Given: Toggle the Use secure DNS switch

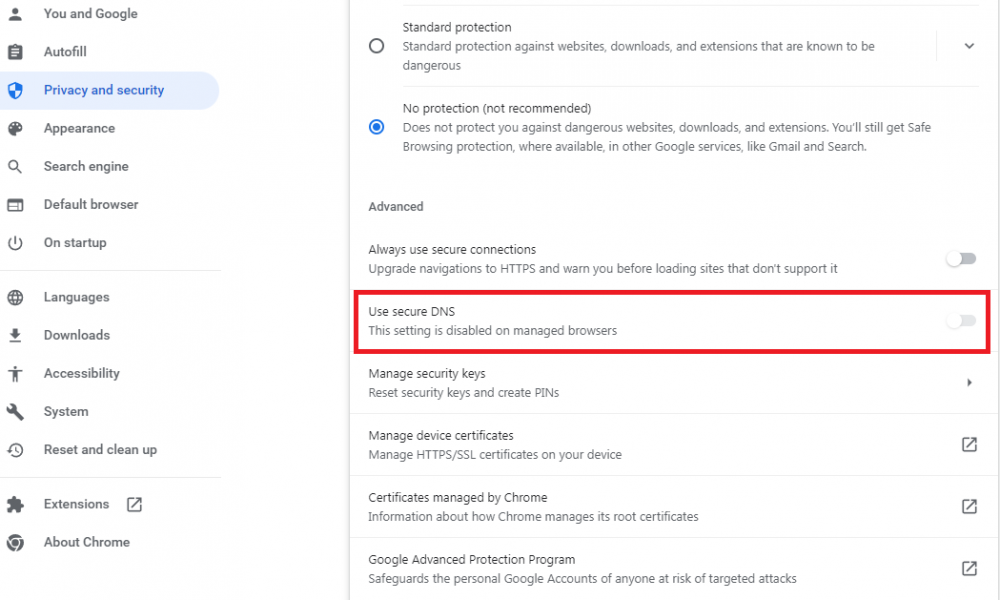Looking at the screenshot, I should click(x=960, y=321).
